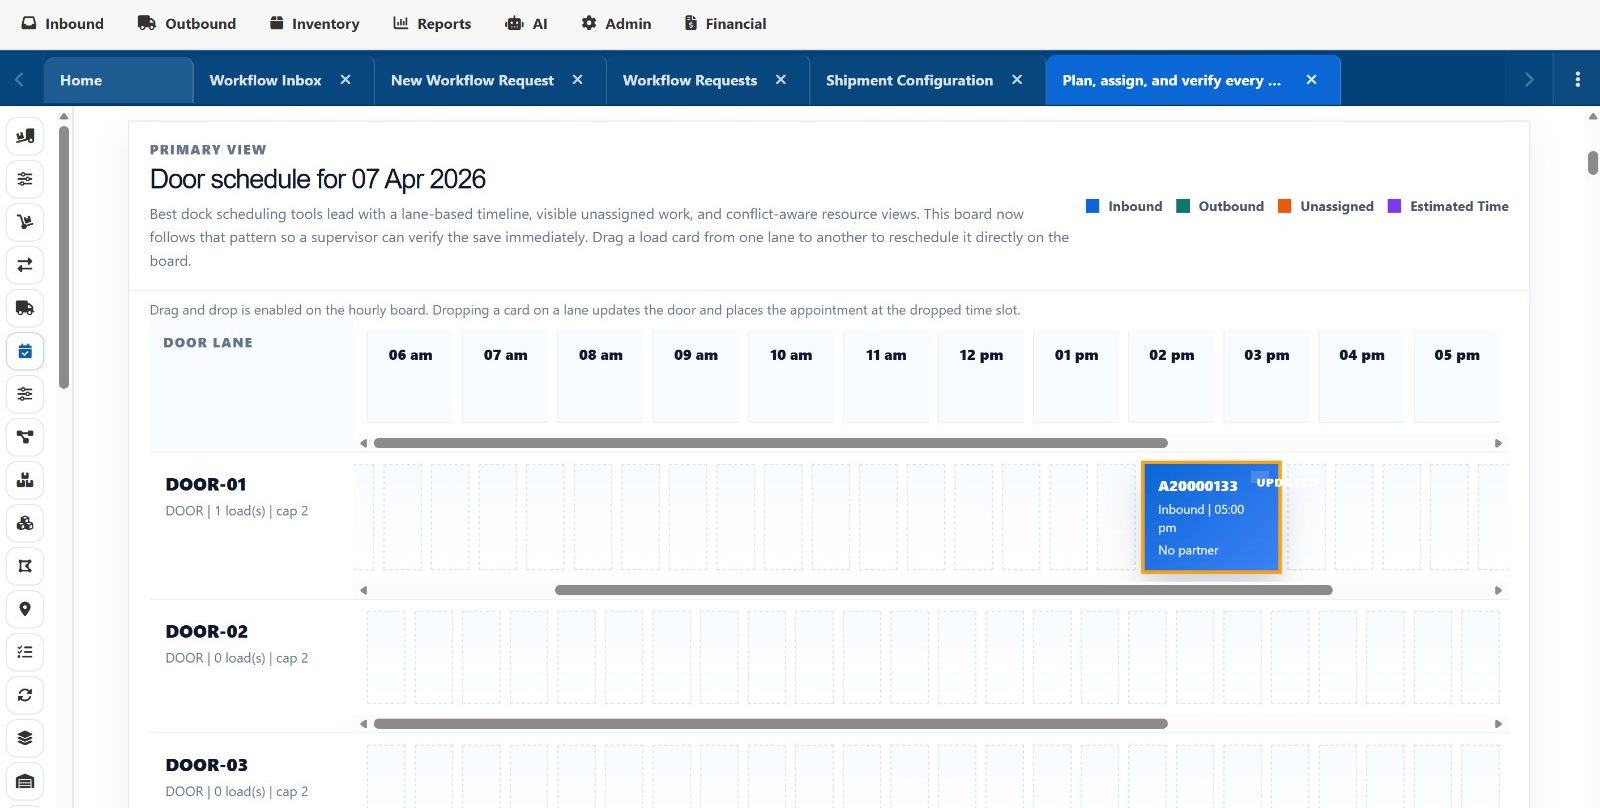Click the sliders icon below the calendar icon

pyautogui.click(x=25, y=394)
